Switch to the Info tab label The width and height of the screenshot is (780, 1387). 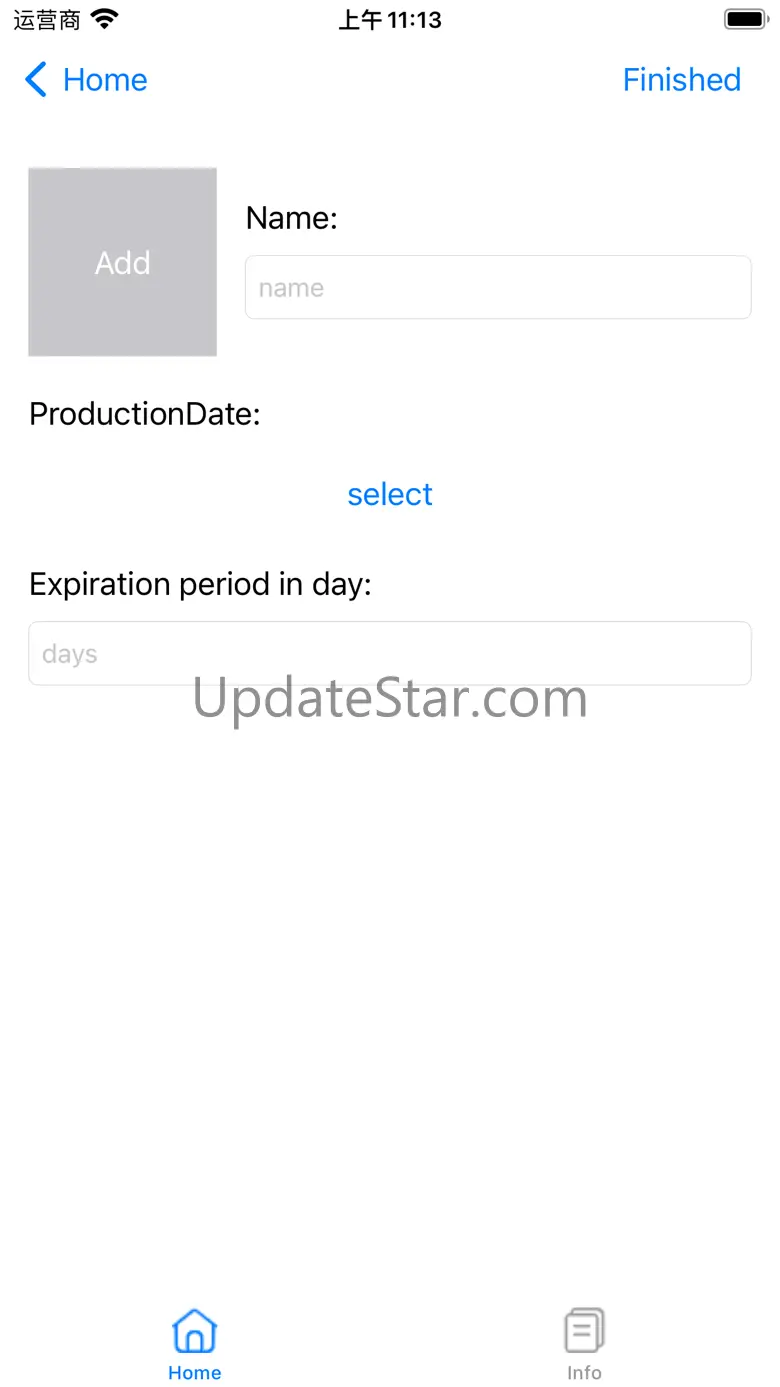[x=584, y=1373]
